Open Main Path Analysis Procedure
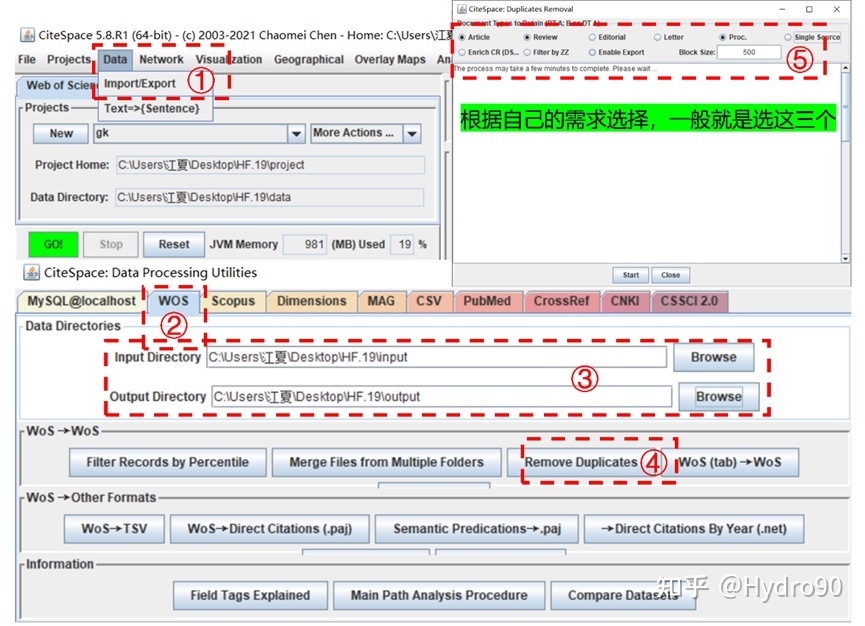 click(439, 596)
